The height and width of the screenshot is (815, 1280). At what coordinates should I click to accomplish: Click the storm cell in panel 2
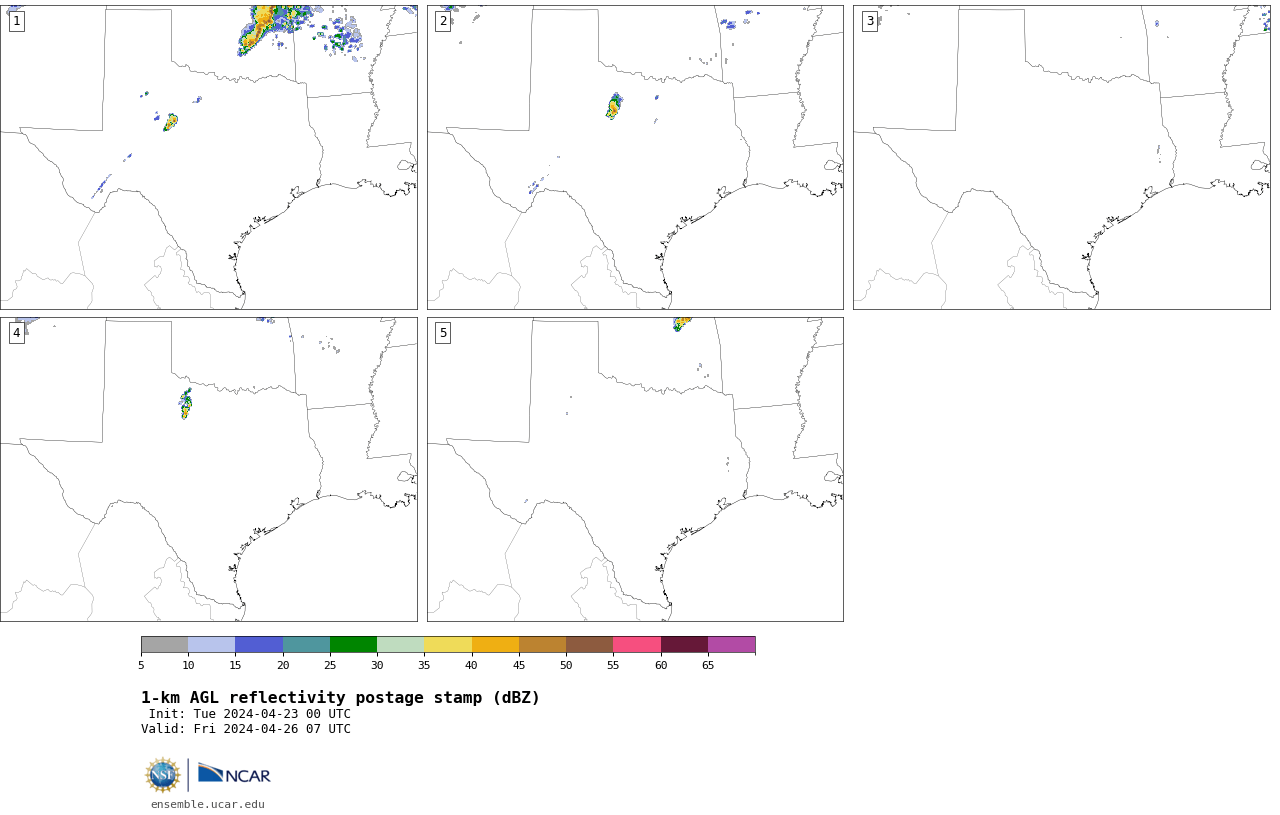point(614,106)
